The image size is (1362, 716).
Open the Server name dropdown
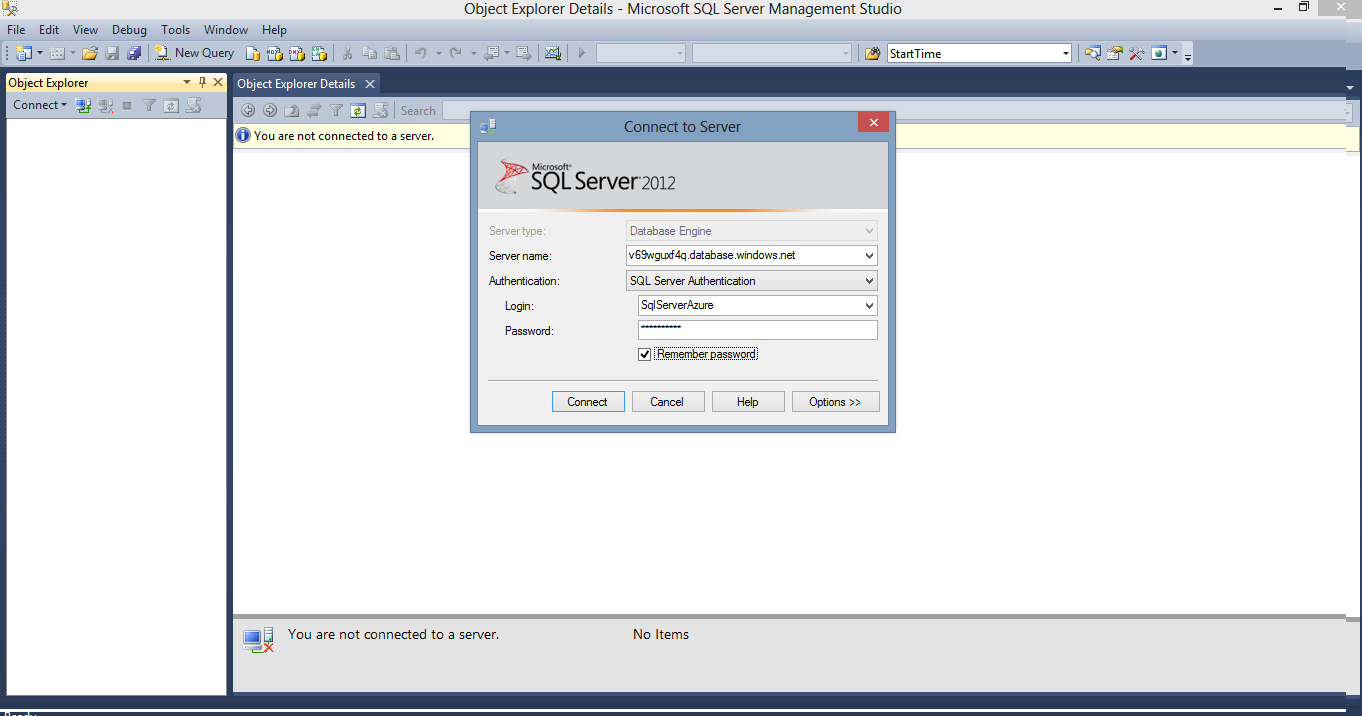point(868,255)
